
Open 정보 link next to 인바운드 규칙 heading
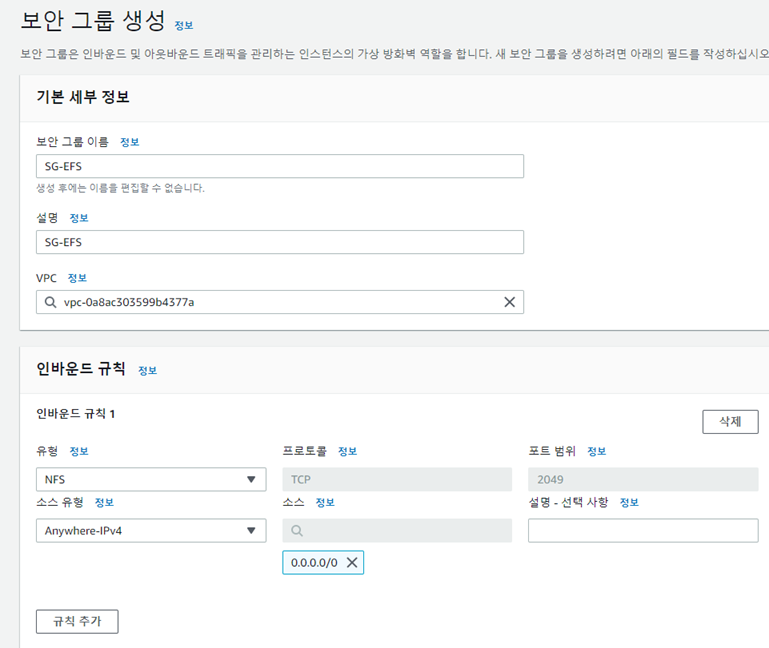click(148, 371)
